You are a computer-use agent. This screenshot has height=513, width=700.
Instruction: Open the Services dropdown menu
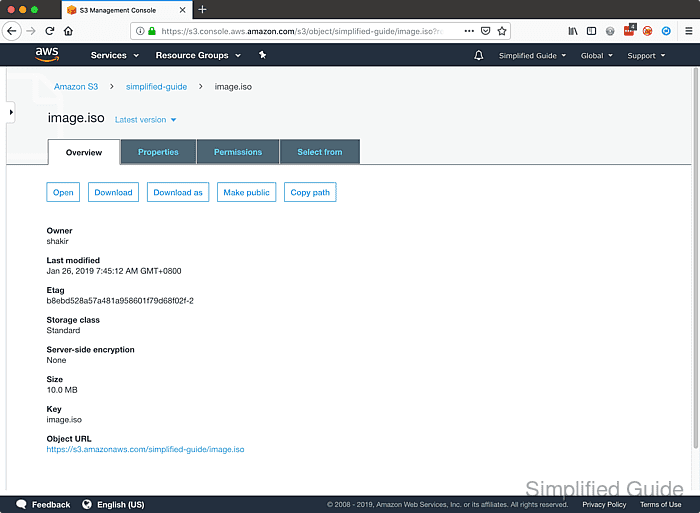115,55
